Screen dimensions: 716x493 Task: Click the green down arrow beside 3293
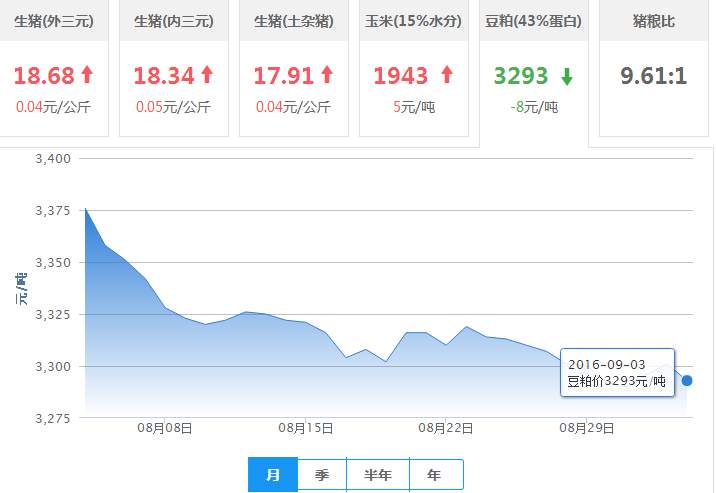(x=567, y=77)
